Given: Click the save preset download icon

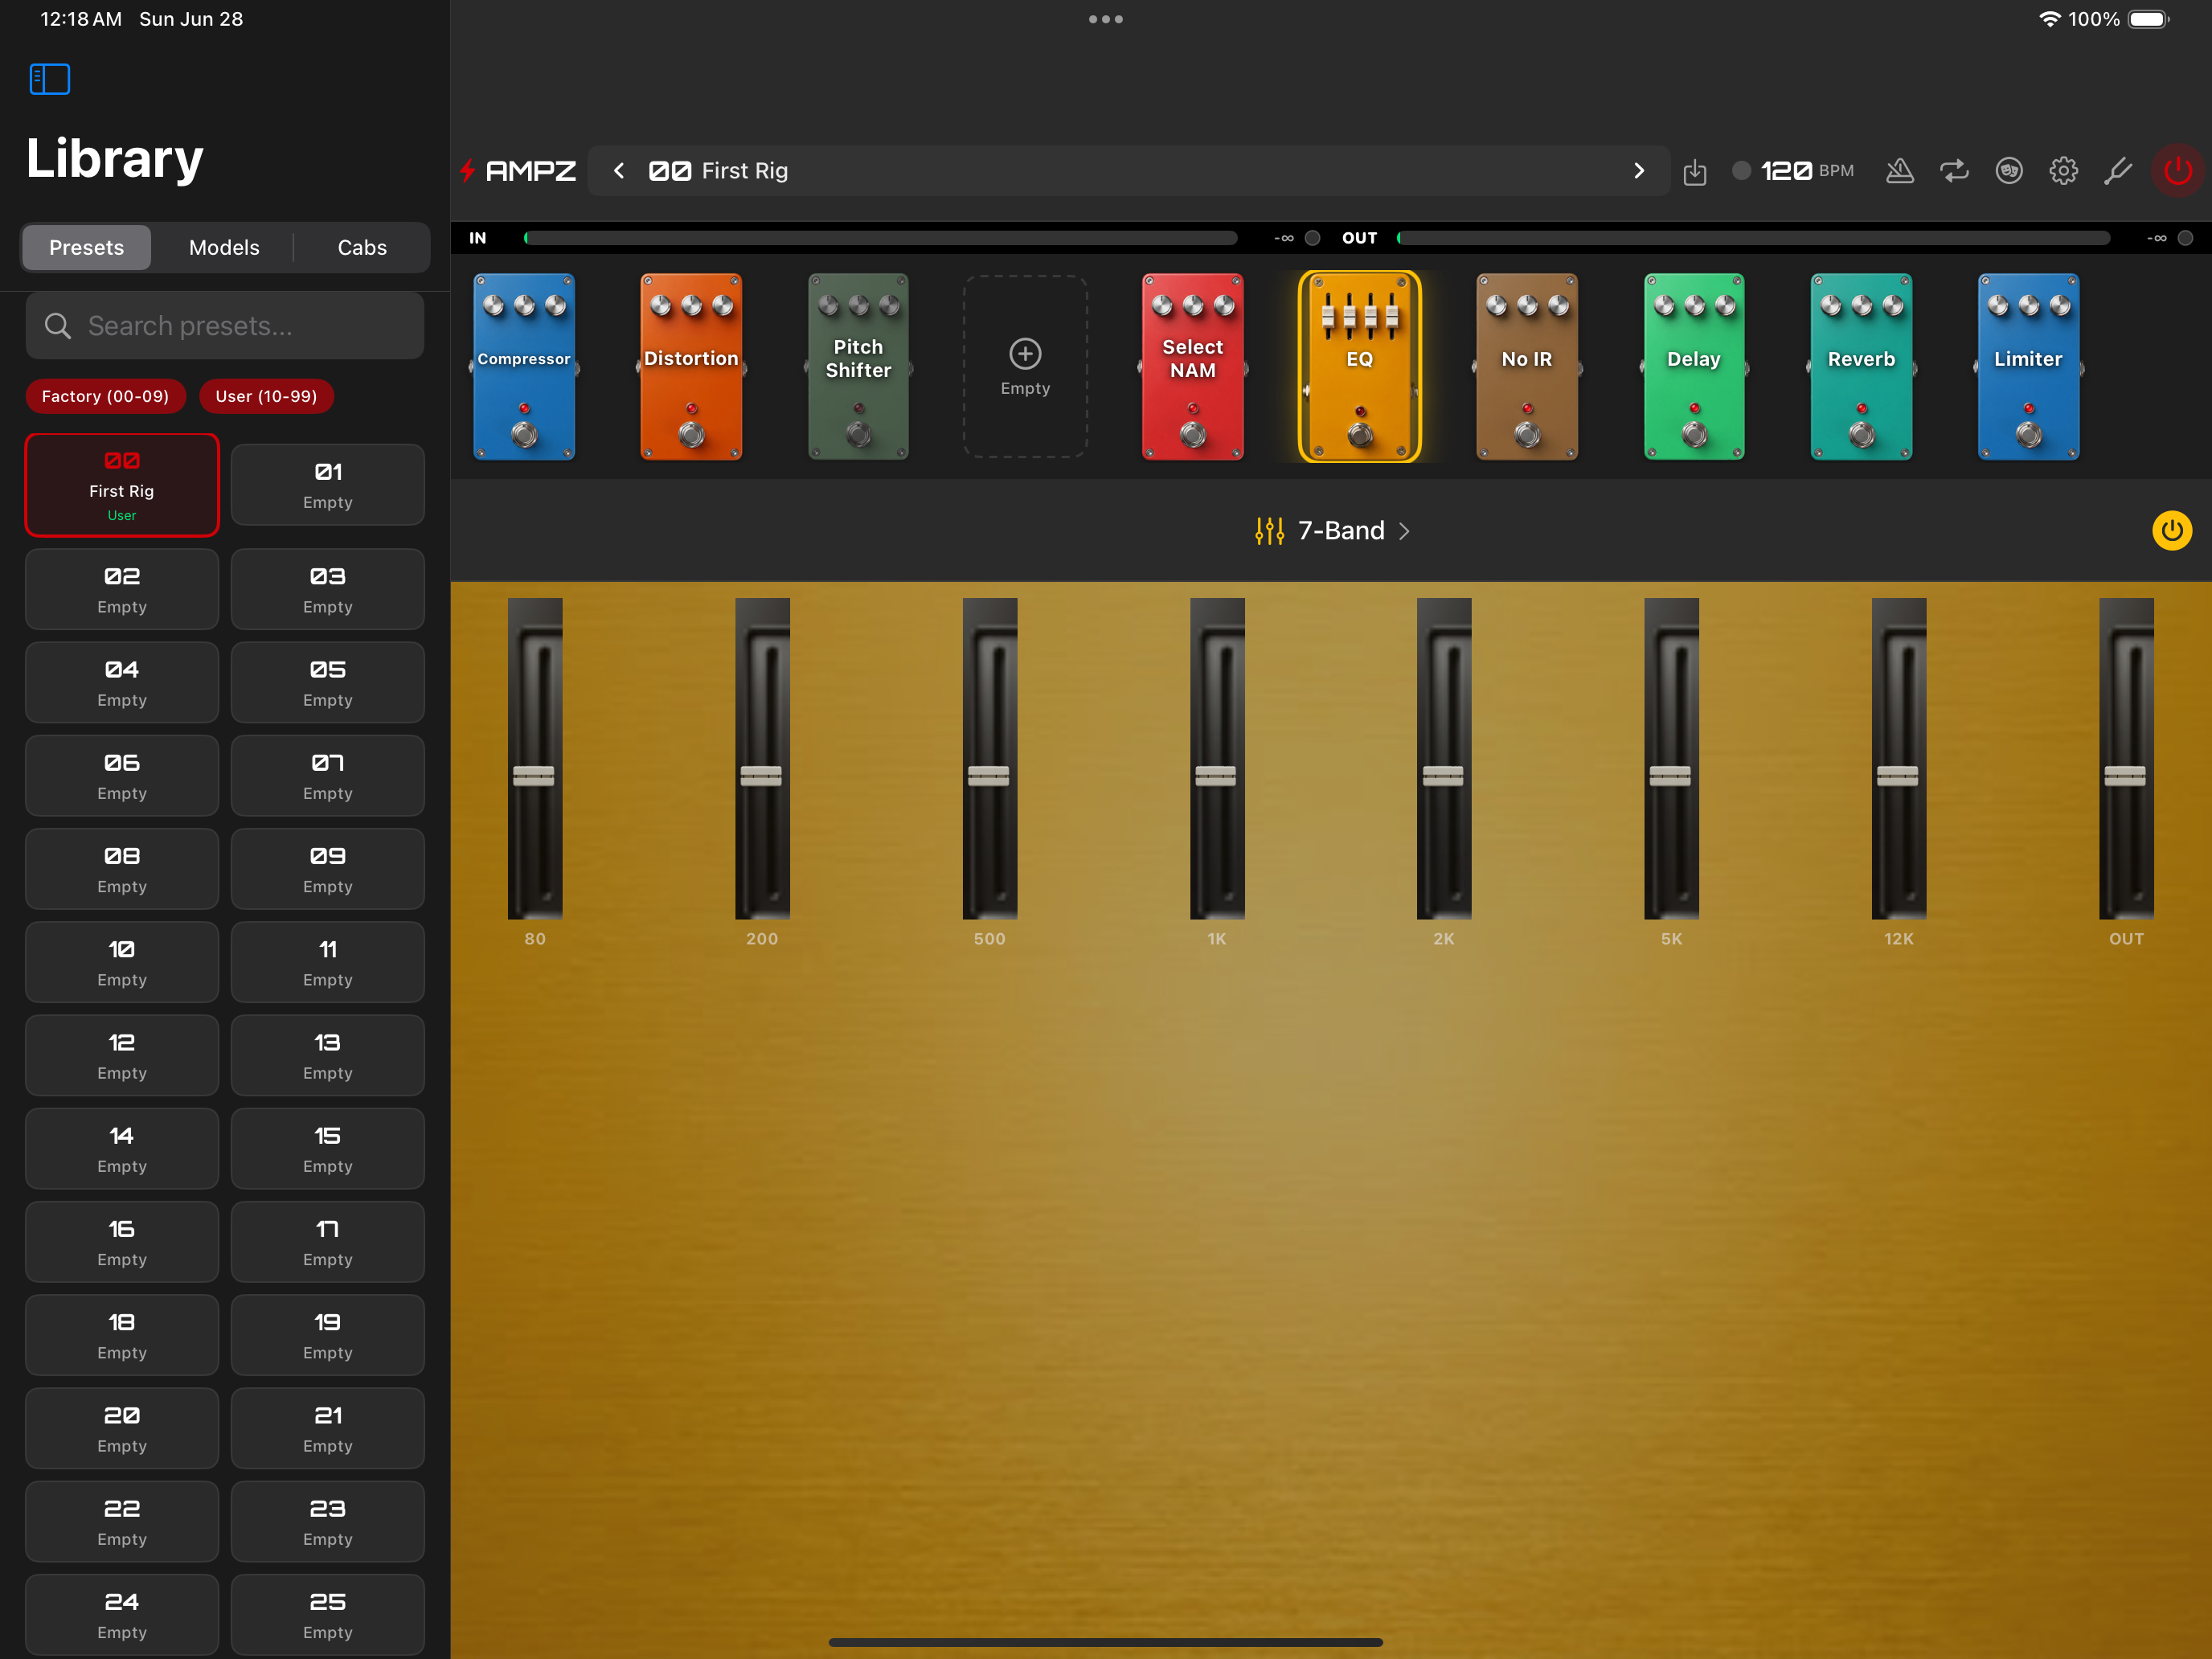Looking at the screenshot, I should 1694,172.
